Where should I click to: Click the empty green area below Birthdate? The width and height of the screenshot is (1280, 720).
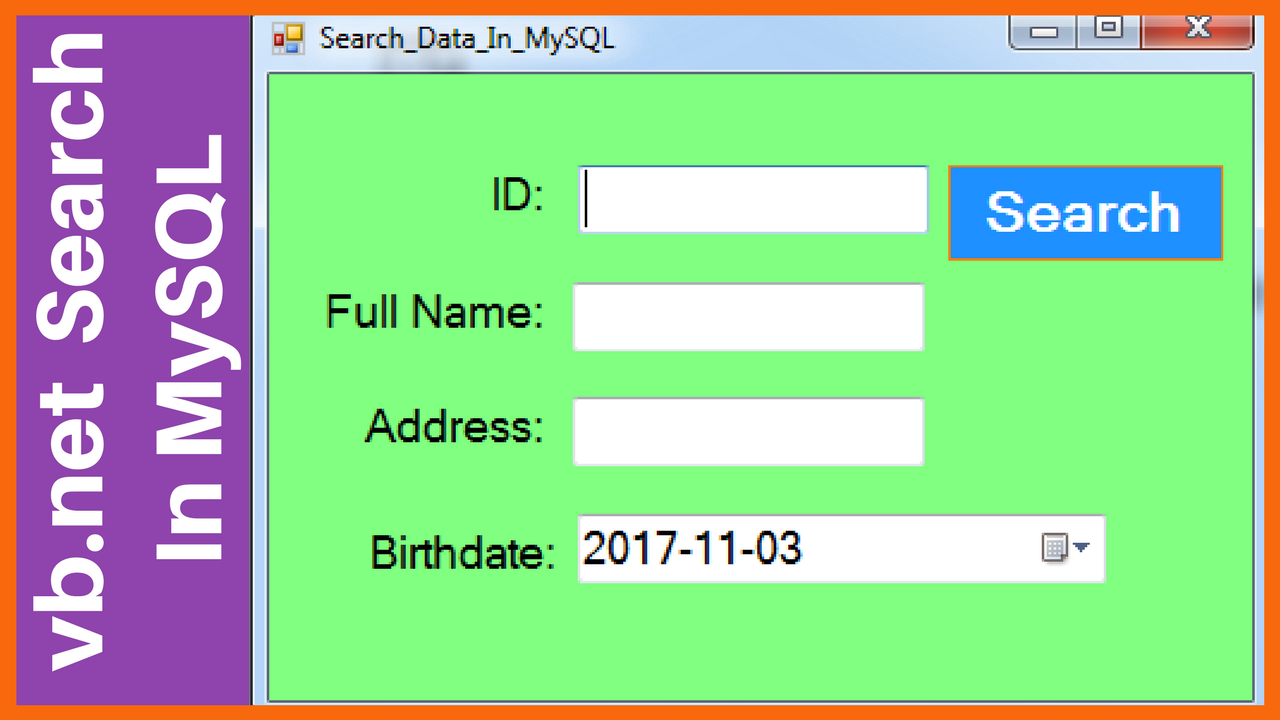pyautogui.click(x=760, y=640)
